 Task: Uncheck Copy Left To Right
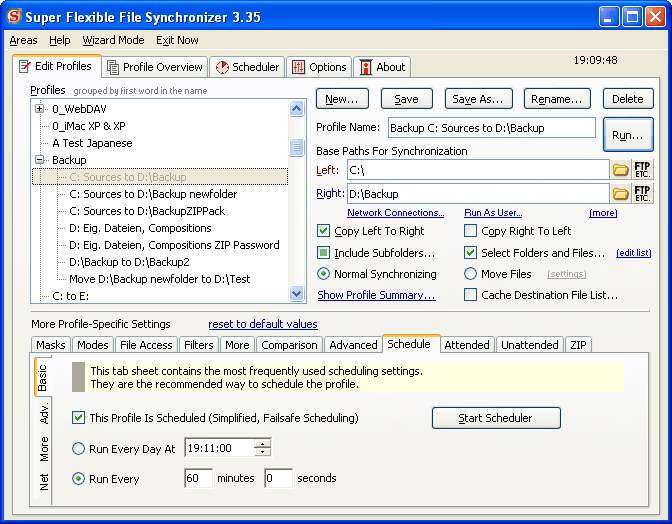pos(323,231)
